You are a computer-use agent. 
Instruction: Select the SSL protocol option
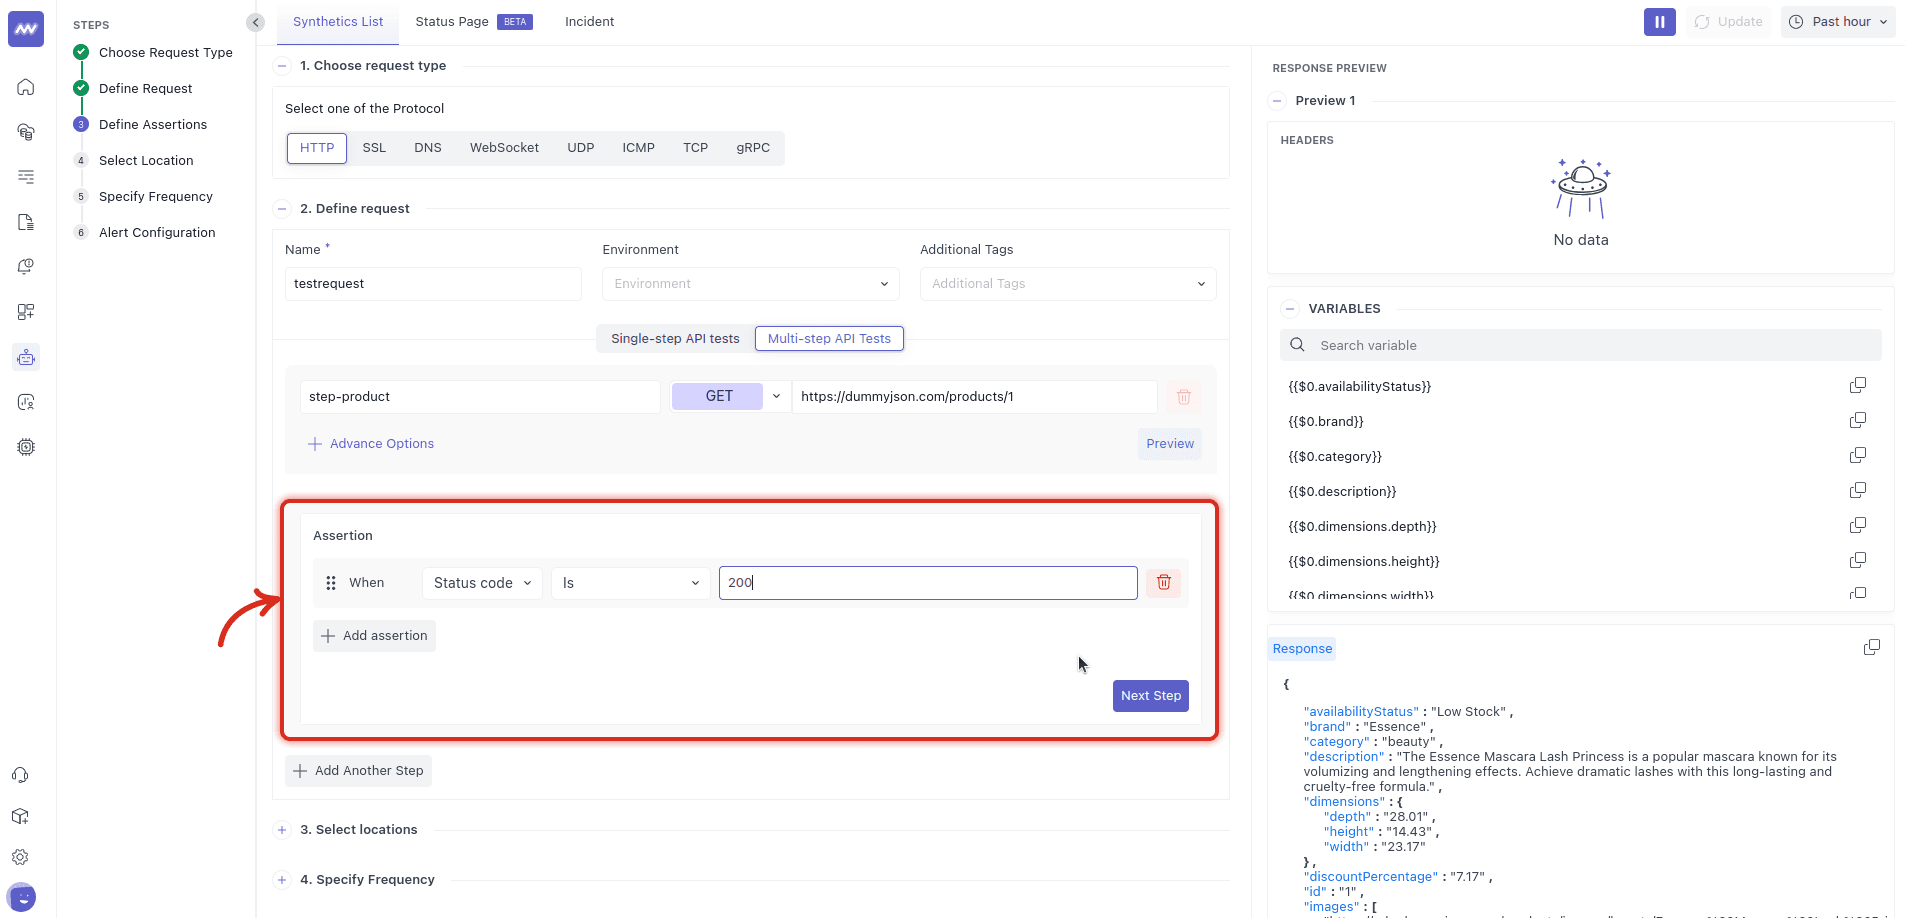pyautogui.click(x=374, y=147)
